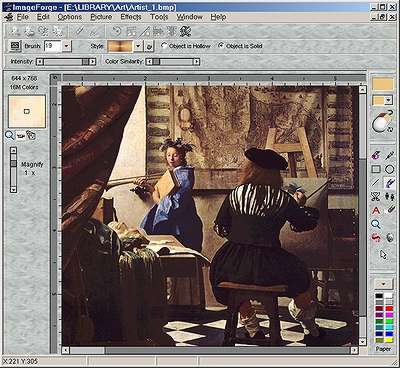400x368 pixels.
Task: Open the Style pattern dropdown
Action: pos(139,46)
